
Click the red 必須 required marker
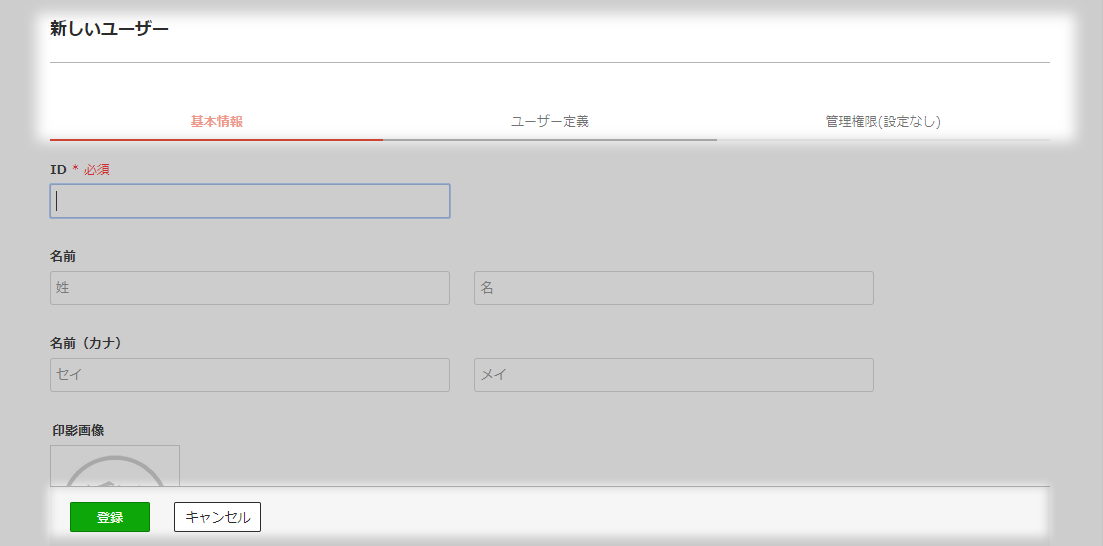coord(97,170)
